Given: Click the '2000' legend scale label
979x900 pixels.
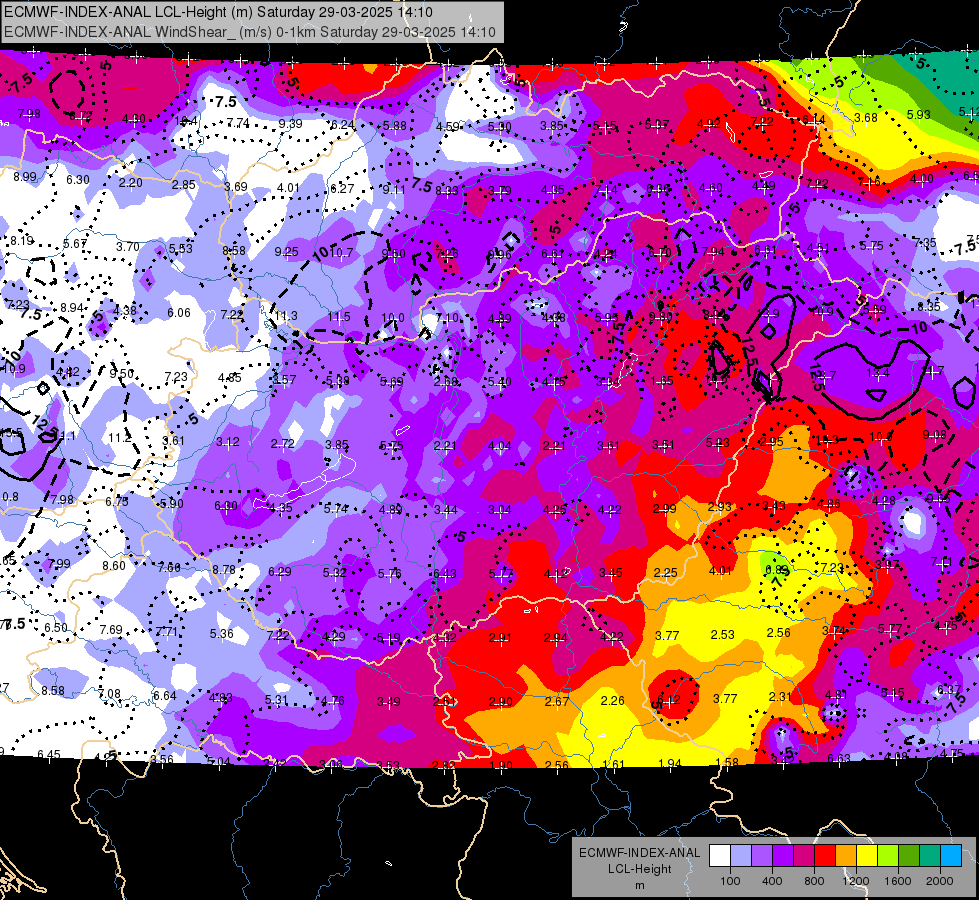Looking at the screenshot, I should (x=940, y=881).
